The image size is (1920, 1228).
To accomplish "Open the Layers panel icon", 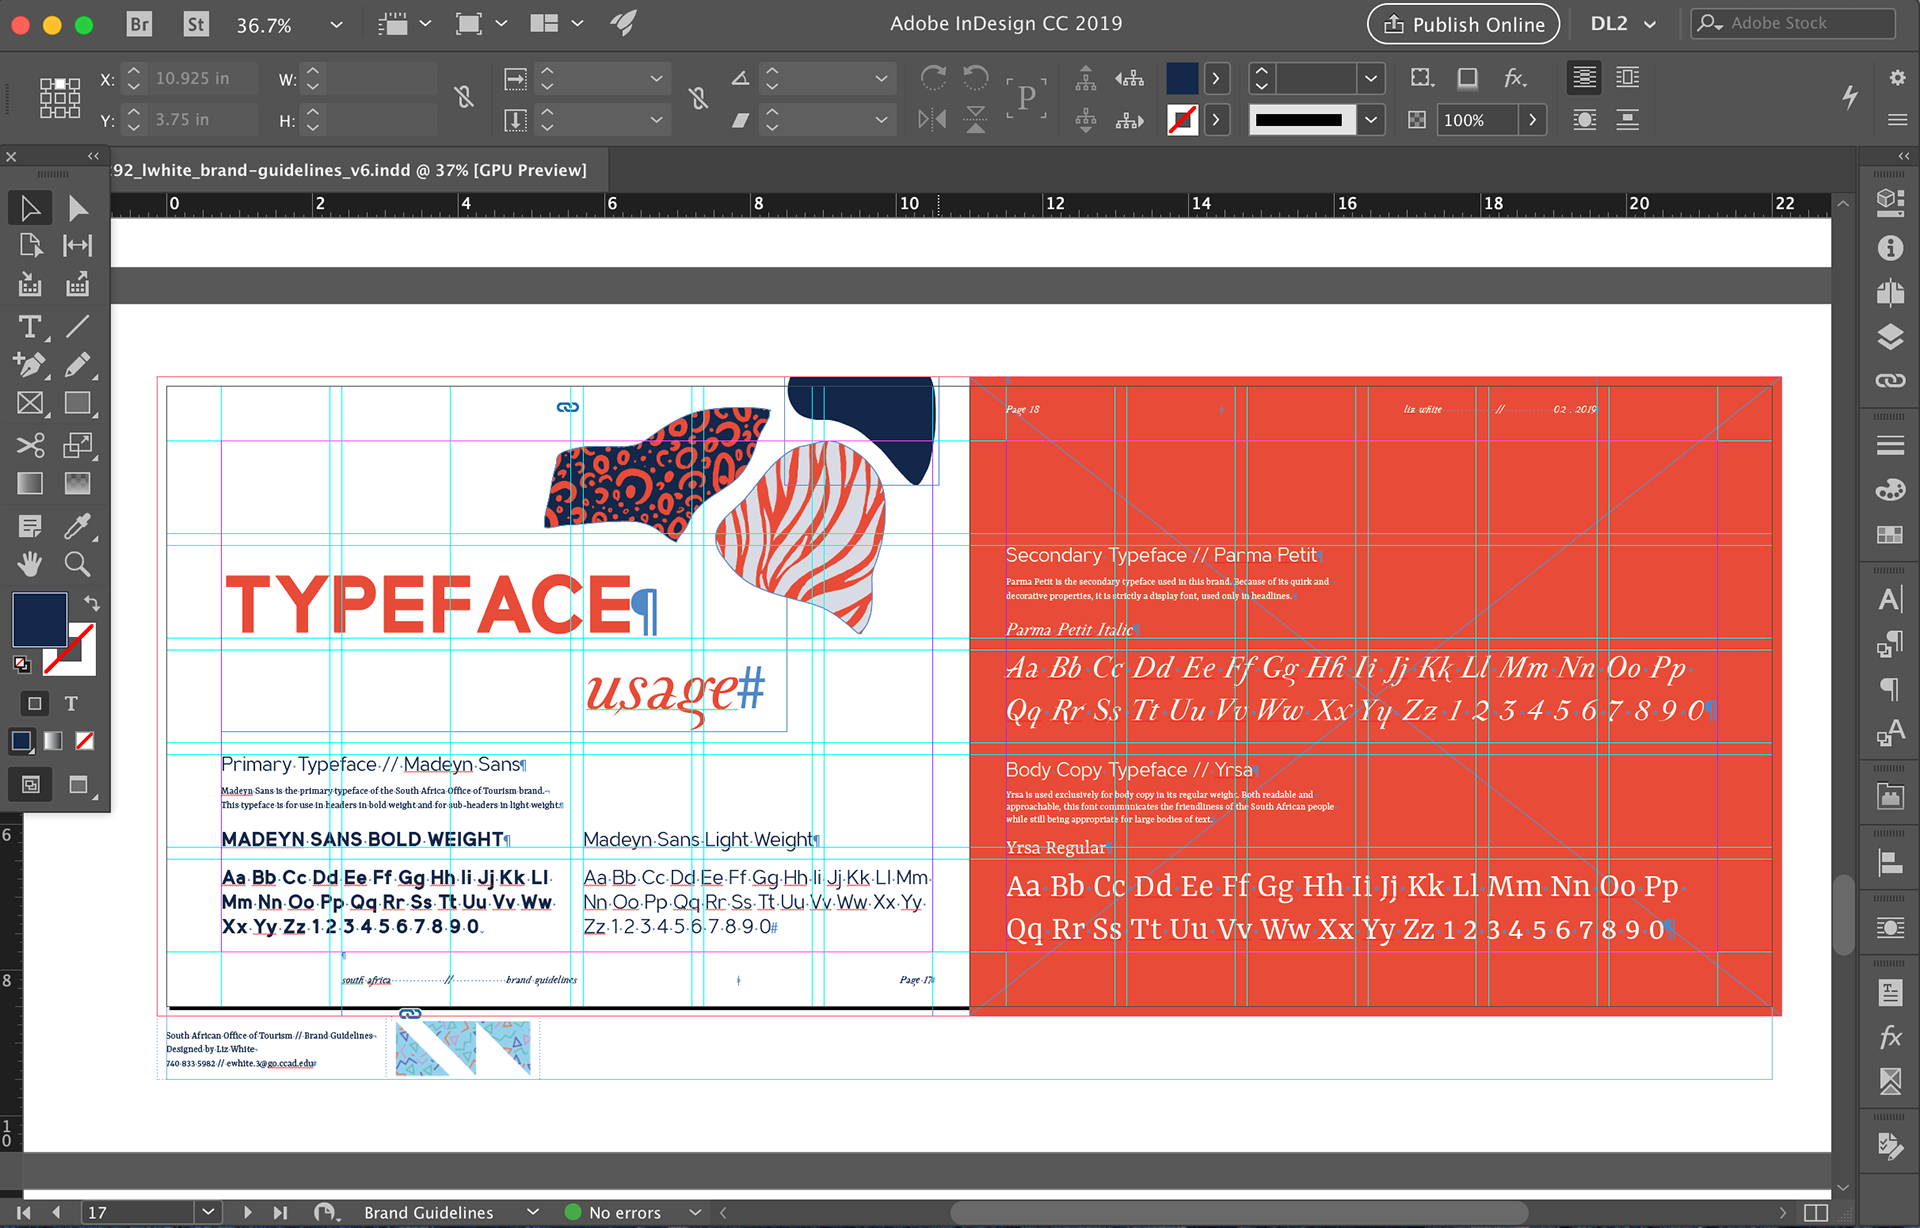I will pyautogui.click(x=1889, y=337).
